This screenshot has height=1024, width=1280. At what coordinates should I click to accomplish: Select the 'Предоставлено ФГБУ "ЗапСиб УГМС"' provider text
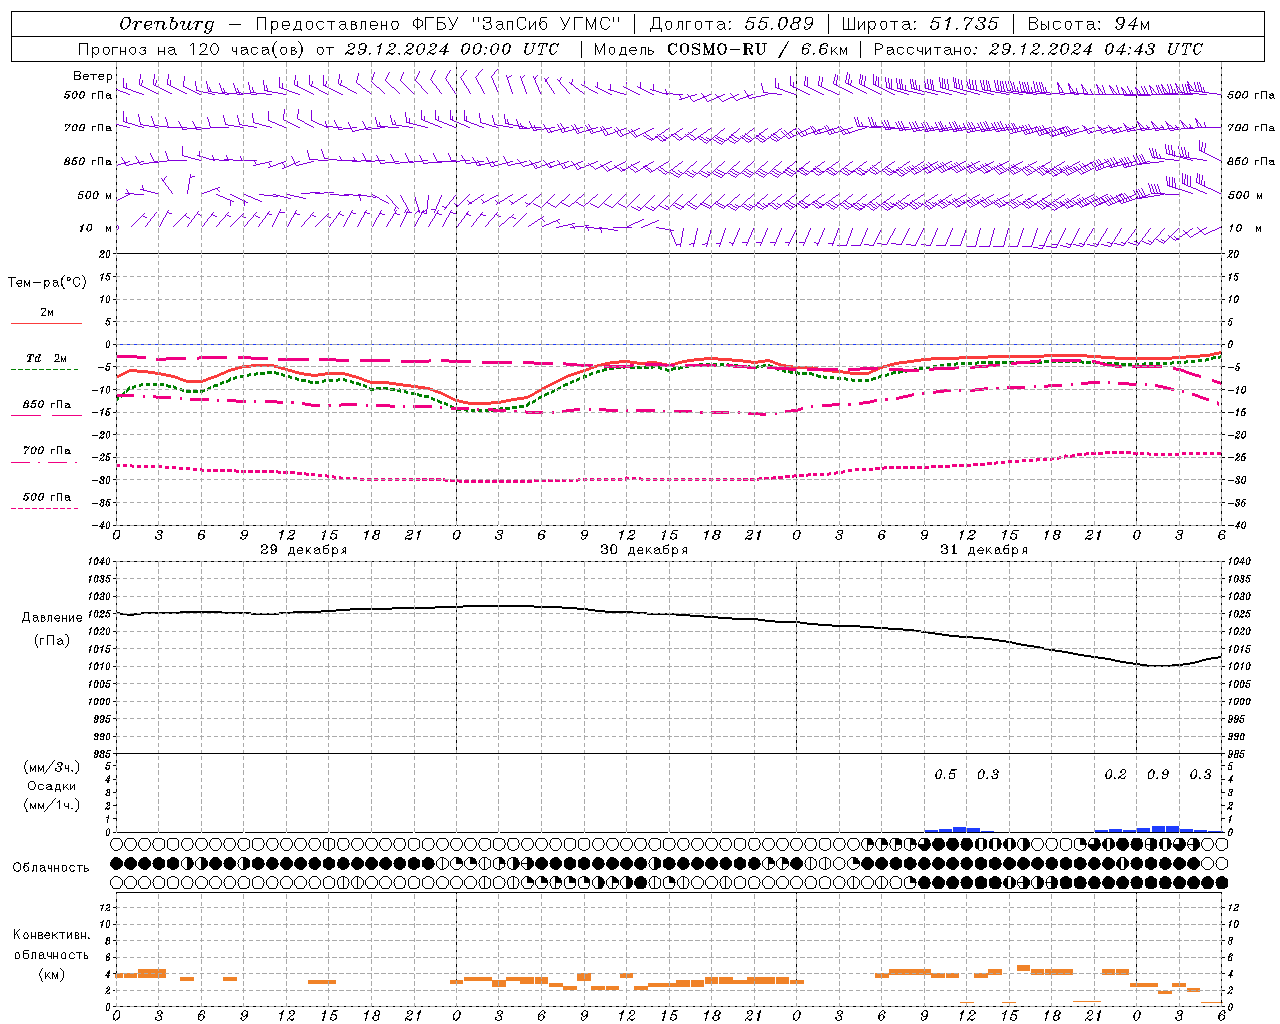tap(438, 24)
